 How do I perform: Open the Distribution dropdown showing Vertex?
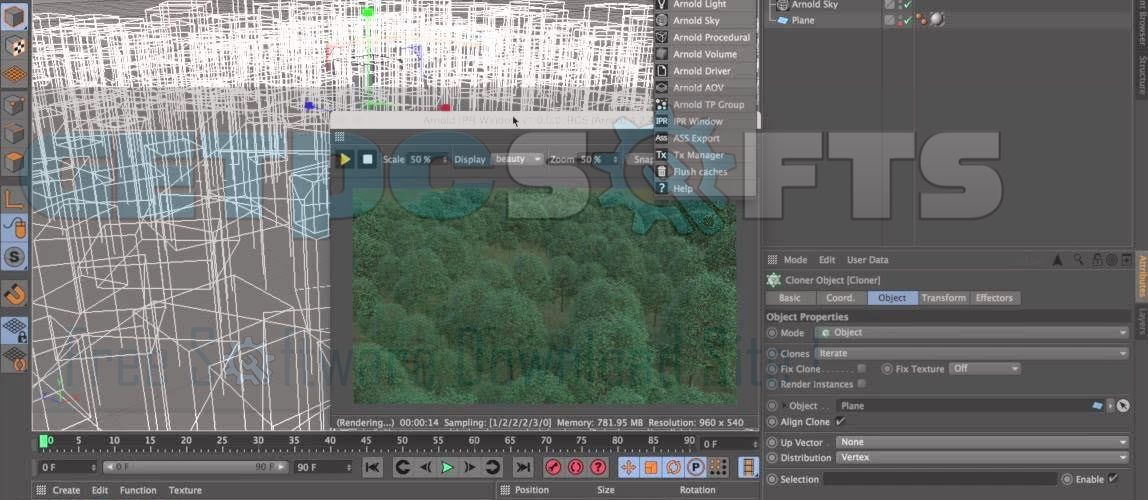[983, 458]
